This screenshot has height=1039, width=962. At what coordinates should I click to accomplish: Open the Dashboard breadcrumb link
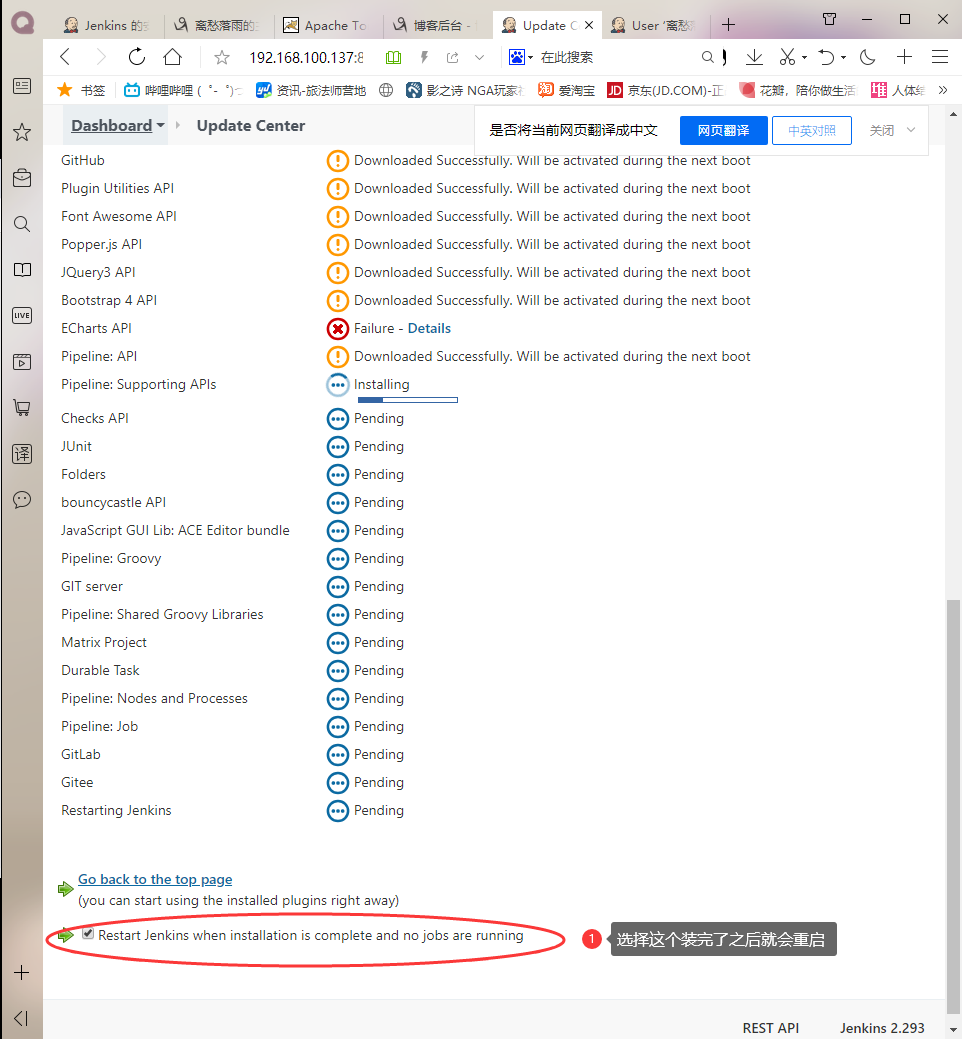(111, 125)
